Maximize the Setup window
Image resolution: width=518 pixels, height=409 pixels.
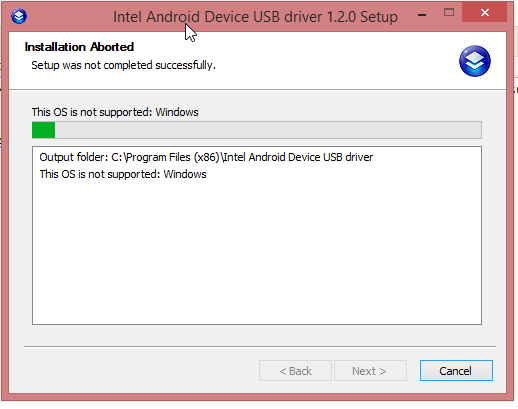[x=449, y=13]
